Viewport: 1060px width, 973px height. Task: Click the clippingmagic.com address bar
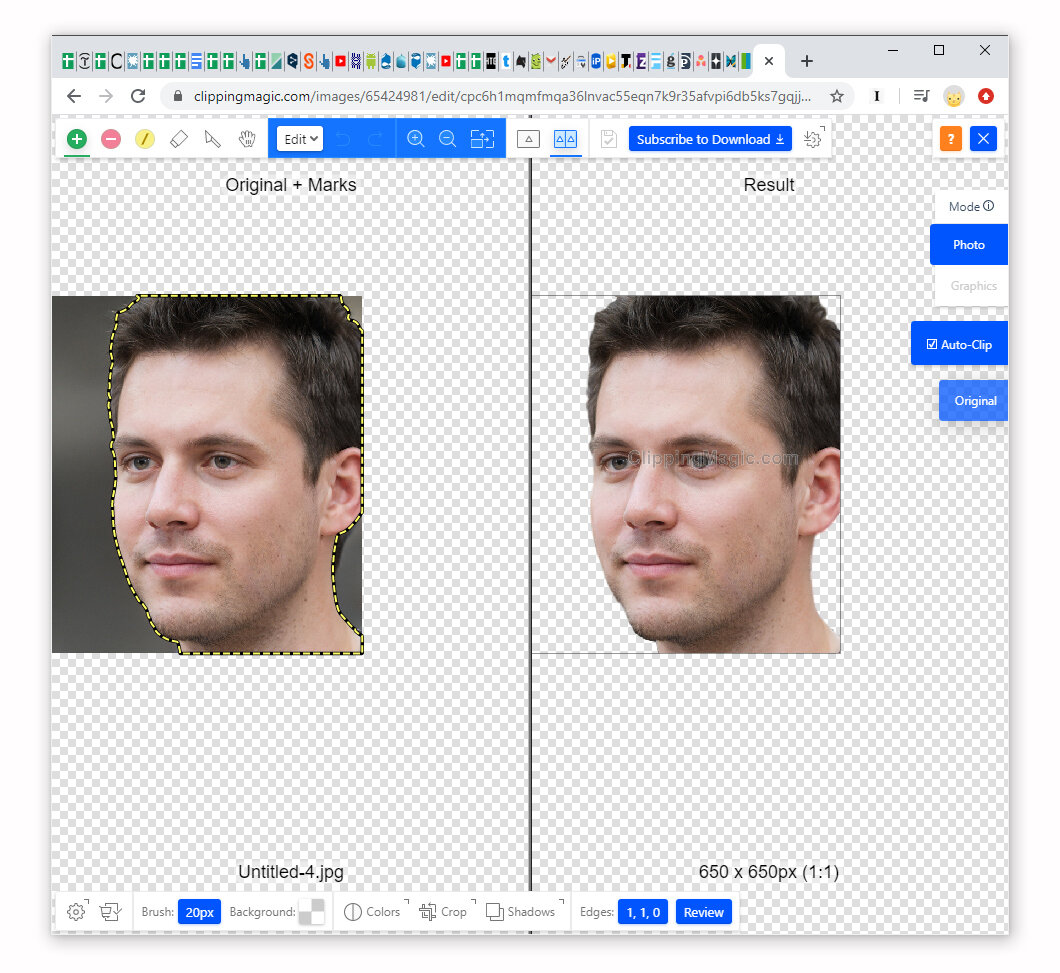(502, 96)
